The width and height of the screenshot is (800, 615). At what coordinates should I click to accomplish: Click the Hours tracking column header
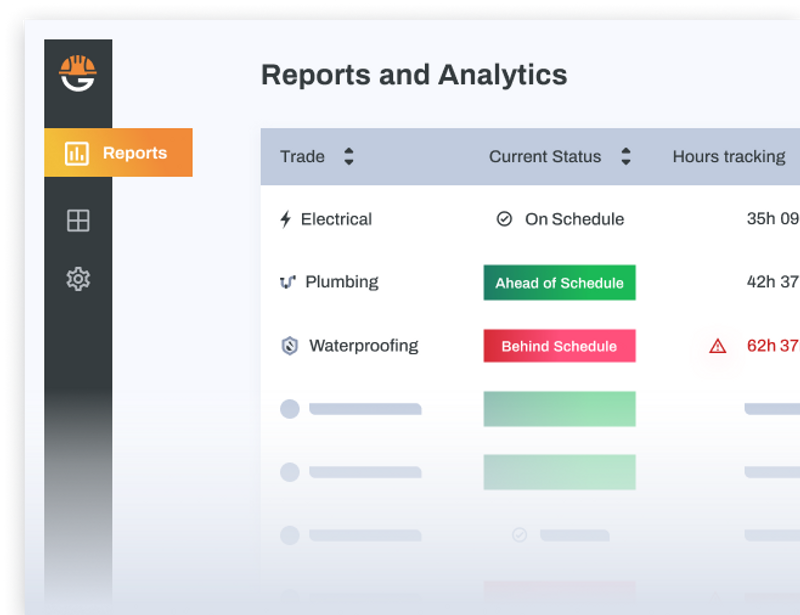728,156
